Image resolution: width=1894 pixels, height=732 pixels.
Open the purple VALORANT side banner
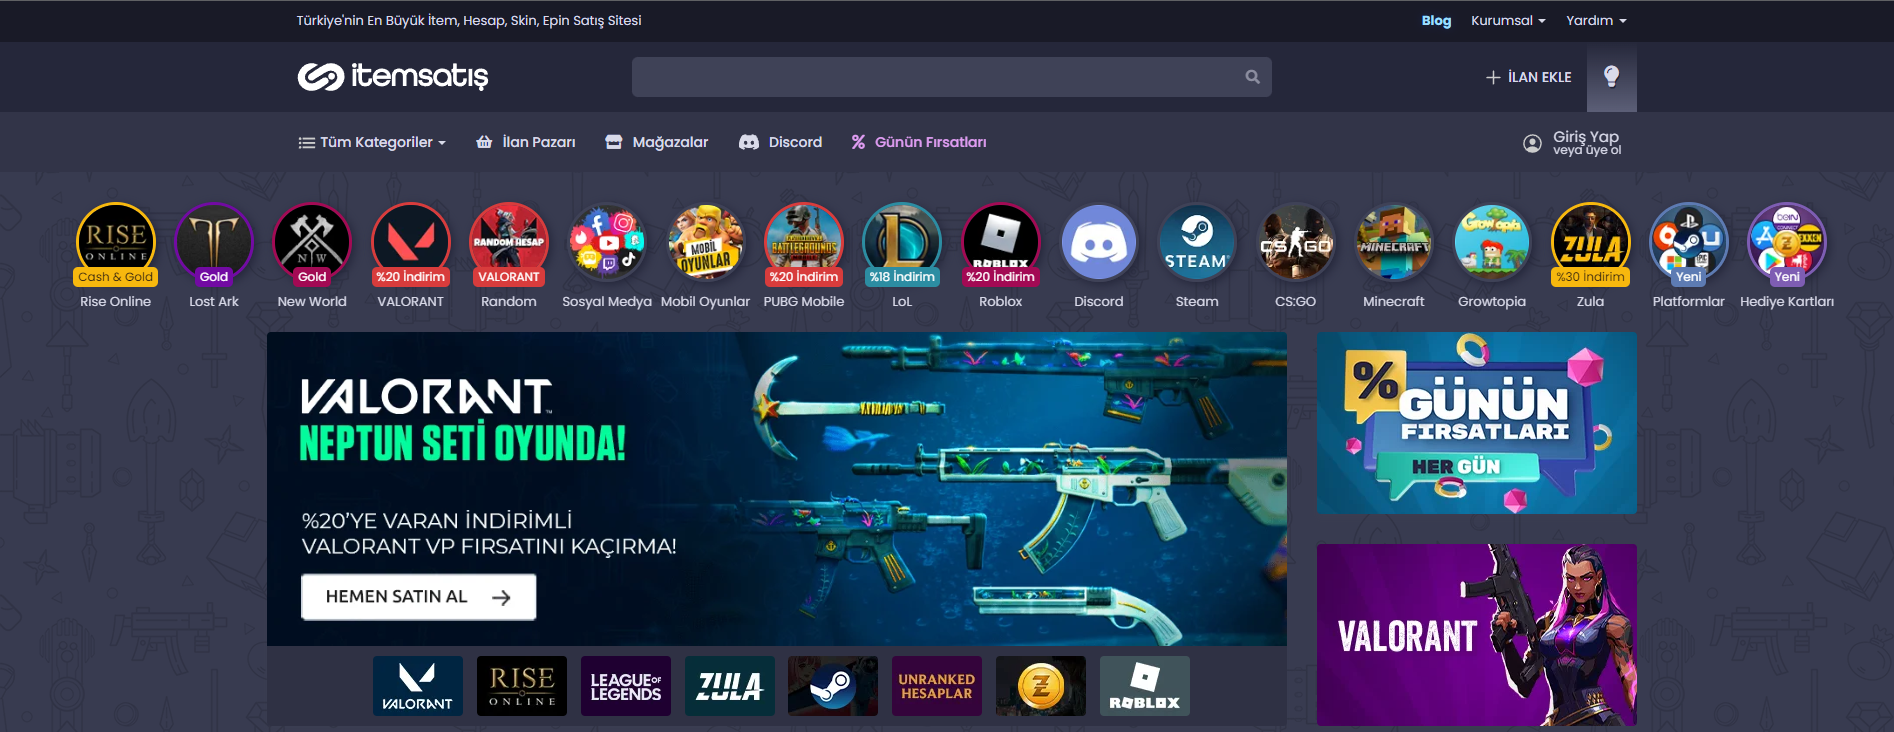pos(1477,635)
